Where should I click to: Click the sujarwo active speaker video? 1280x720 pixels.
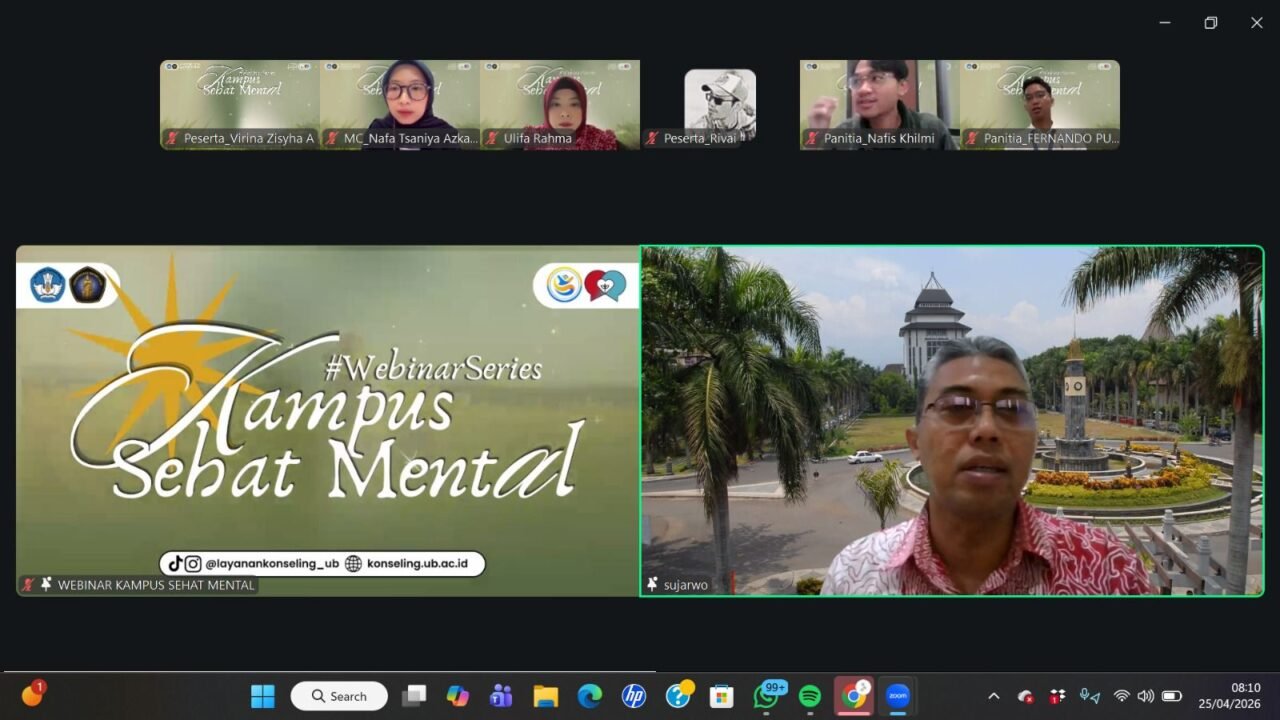pyautogui.click(x=951, y=421)
